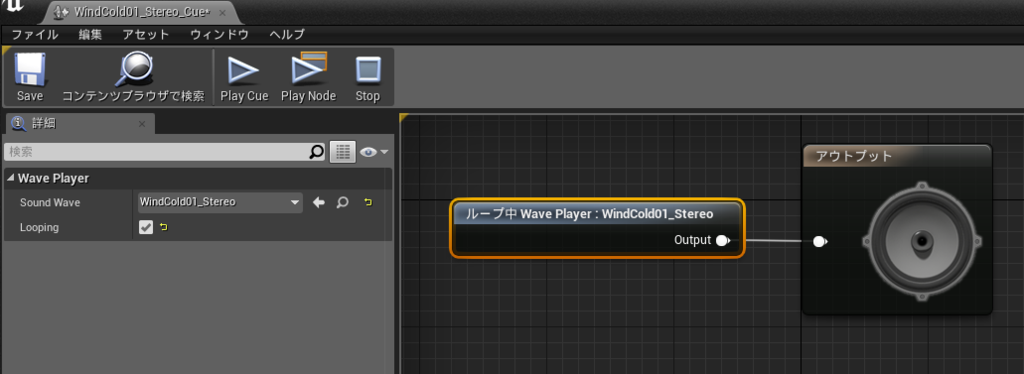The height and width of the screenshot is (374, 1024).
Task: Click the Sound Wave property label
Action: tap(50, 202)
